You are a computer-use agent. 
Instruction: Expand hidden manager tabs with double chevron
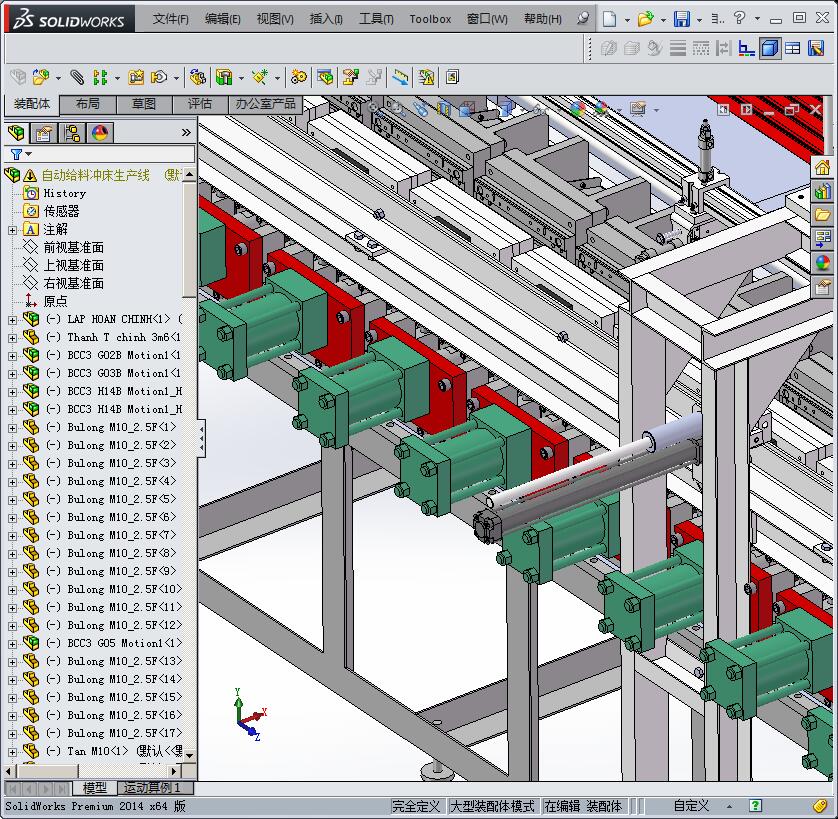tap(186, 133)
